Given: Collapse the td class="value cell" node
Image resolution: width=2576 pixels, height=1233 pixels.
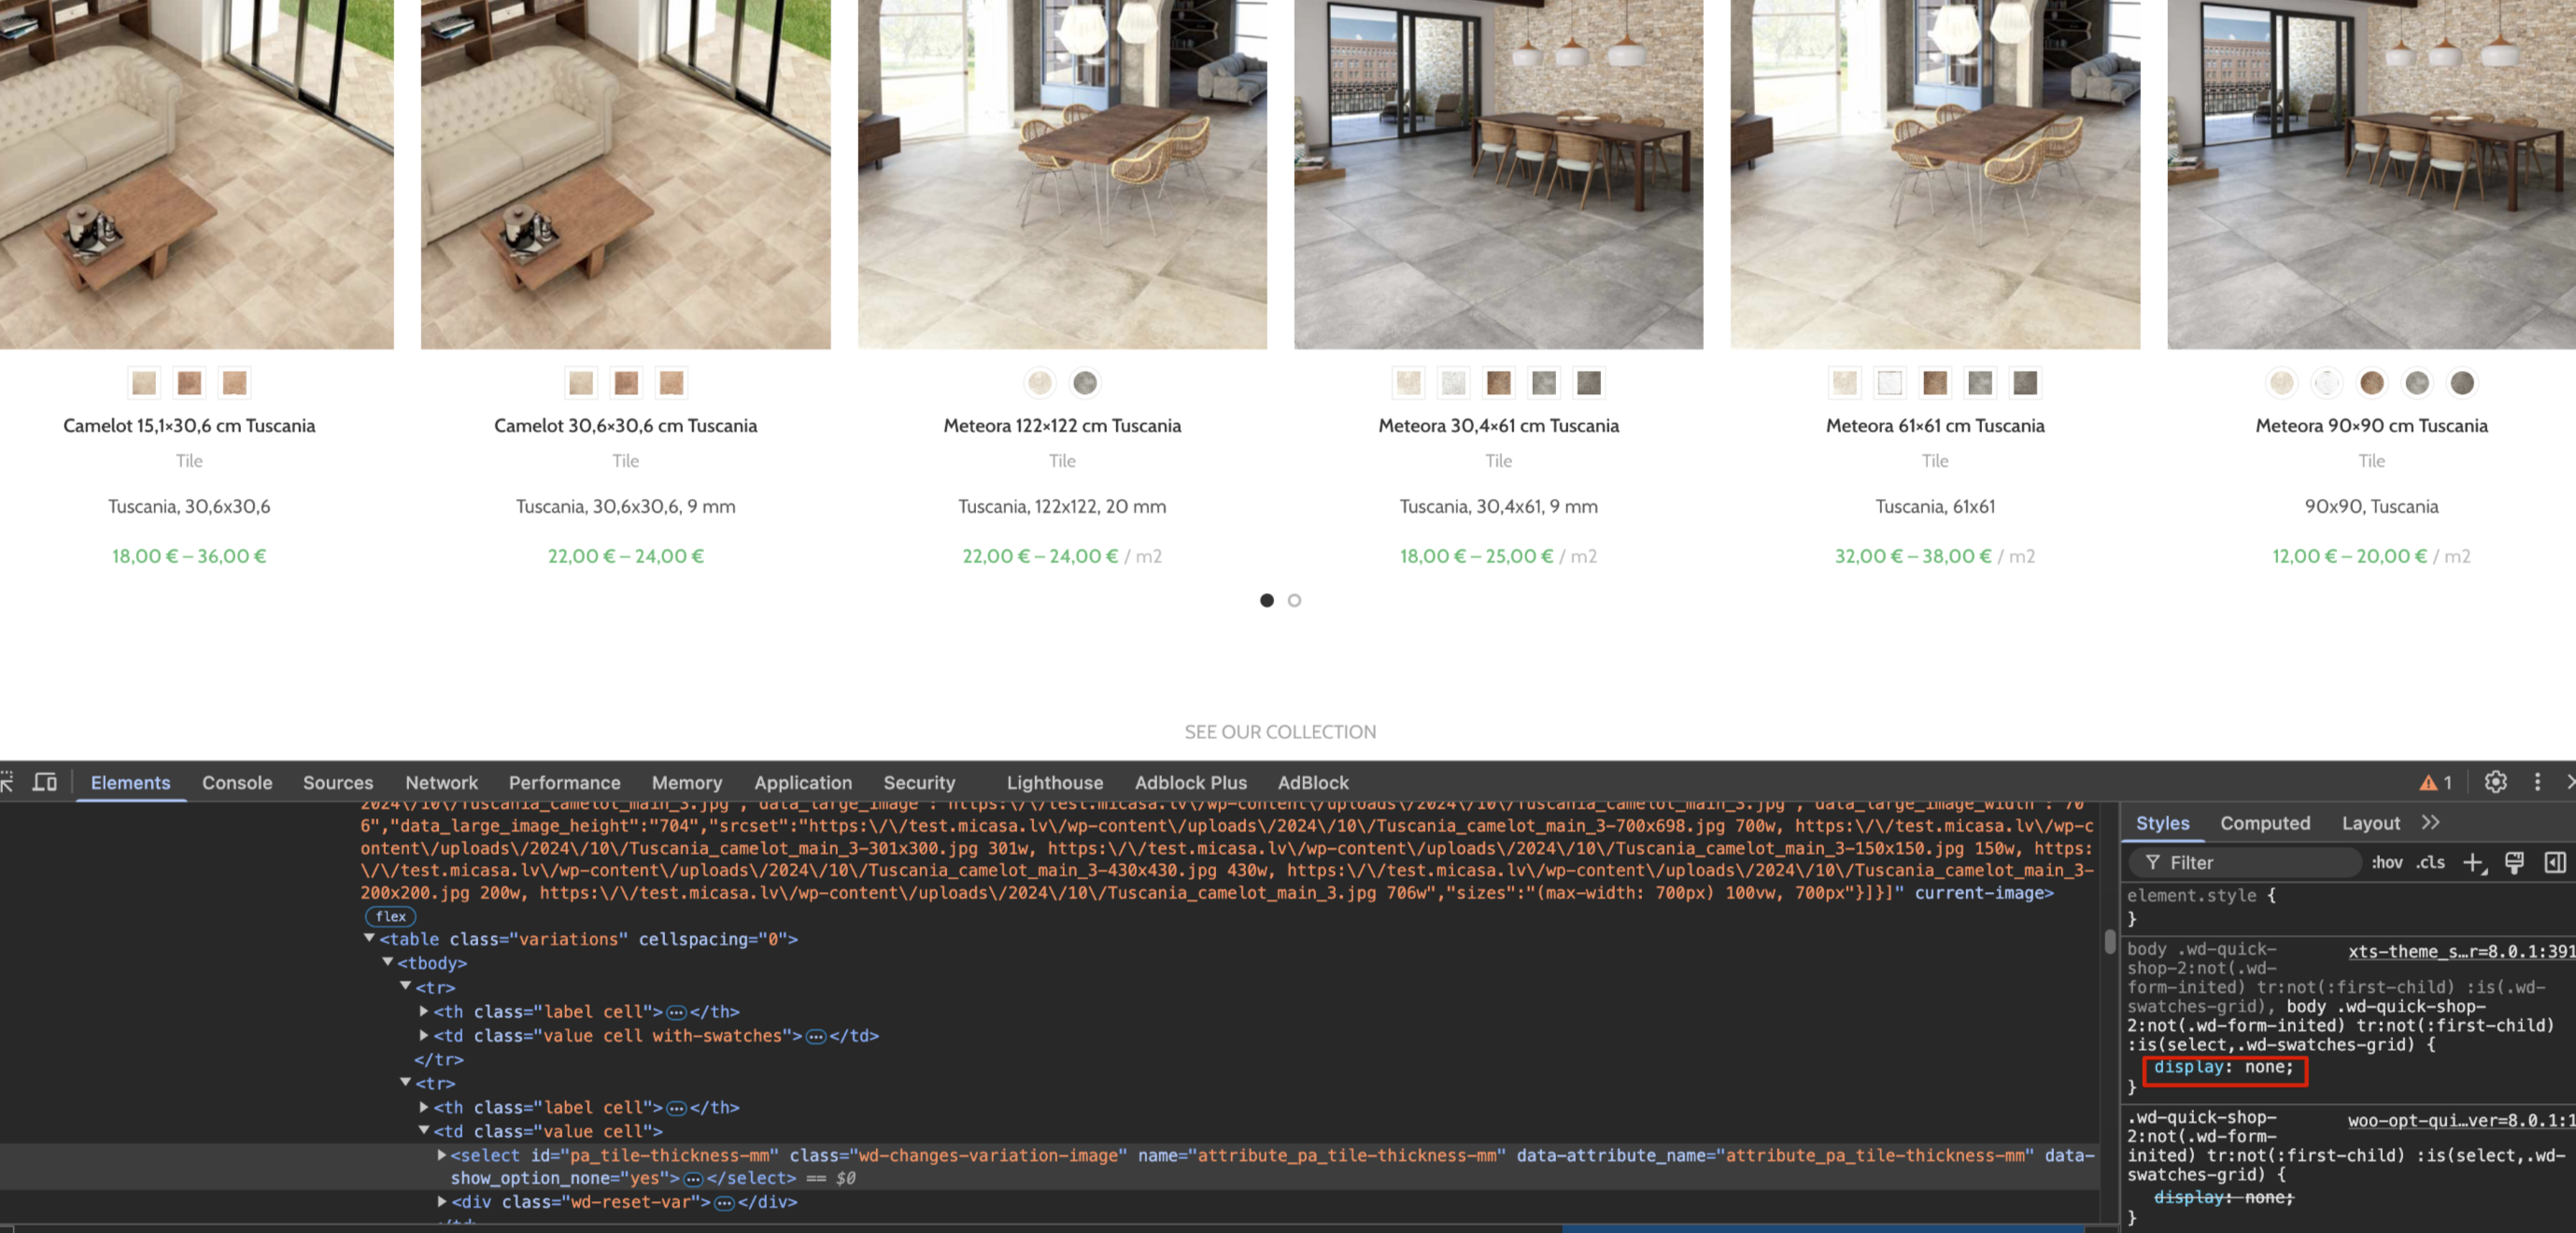Looking at the screenshot, I should (x=424, y=1130).
